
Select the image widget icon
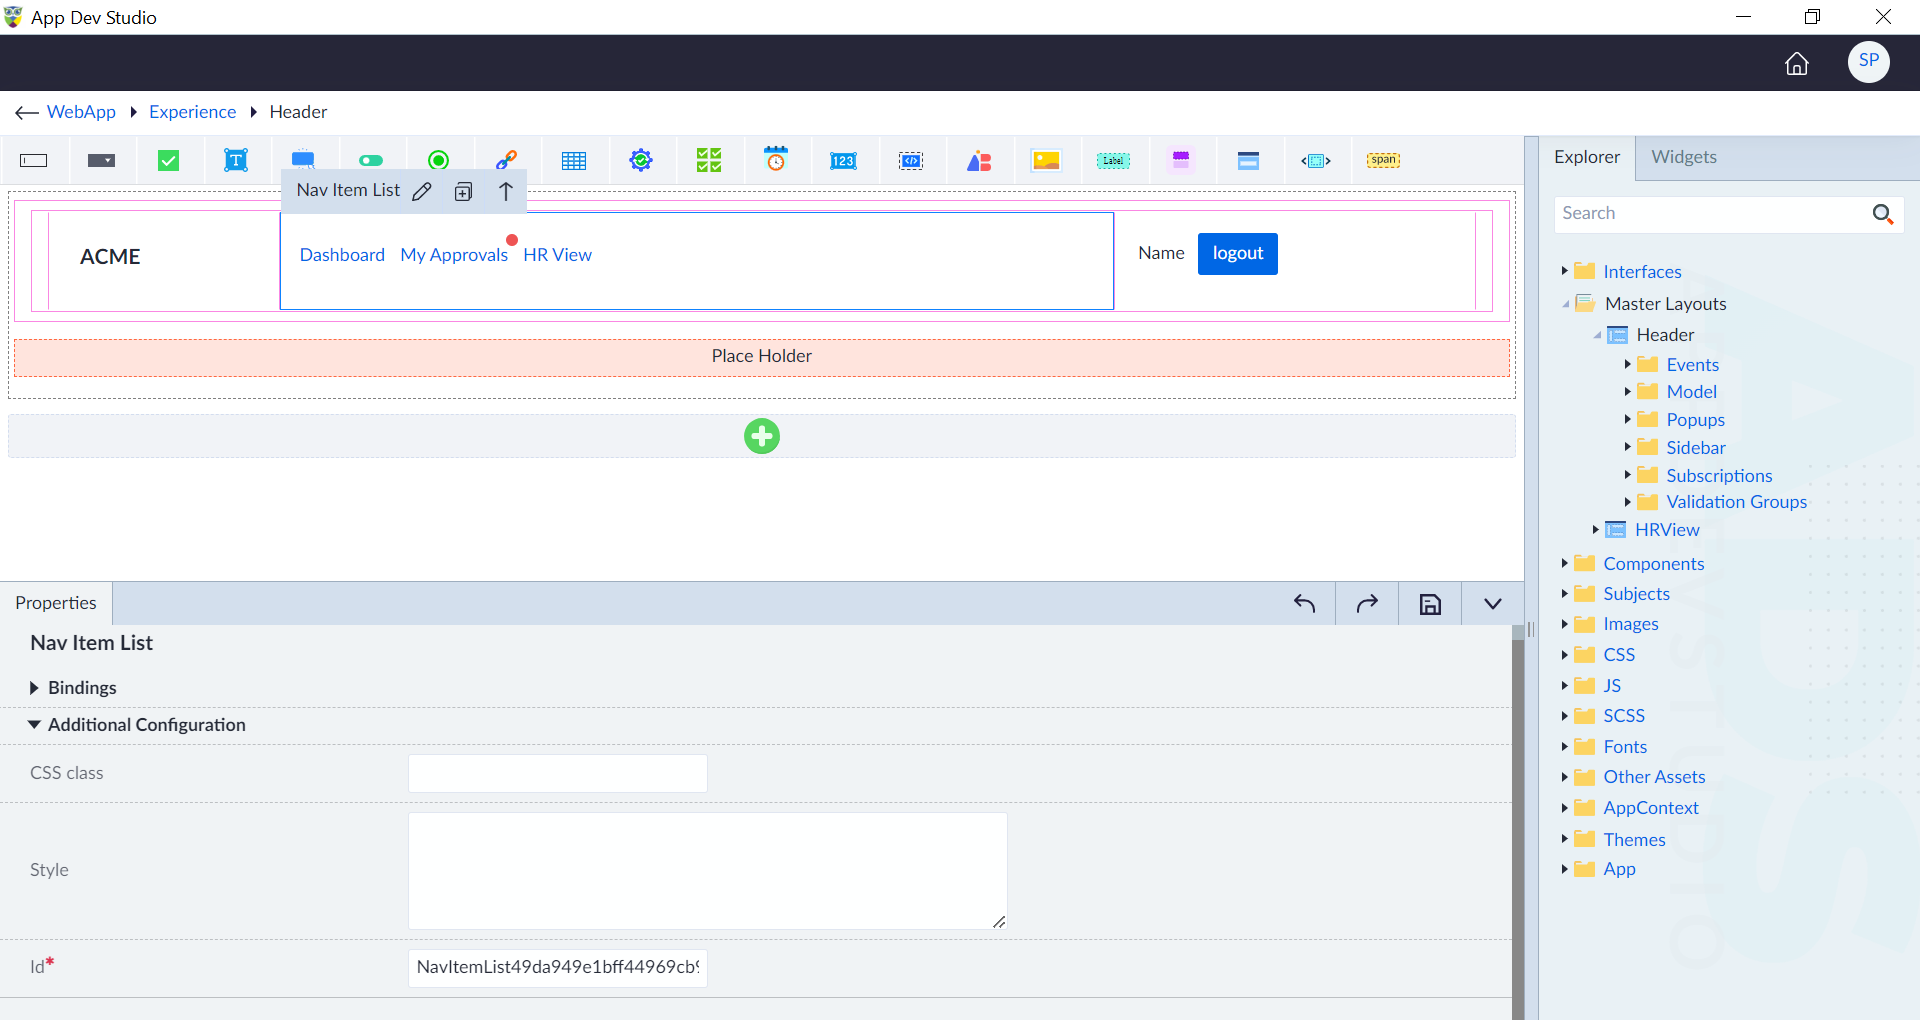pos(1046,161)
